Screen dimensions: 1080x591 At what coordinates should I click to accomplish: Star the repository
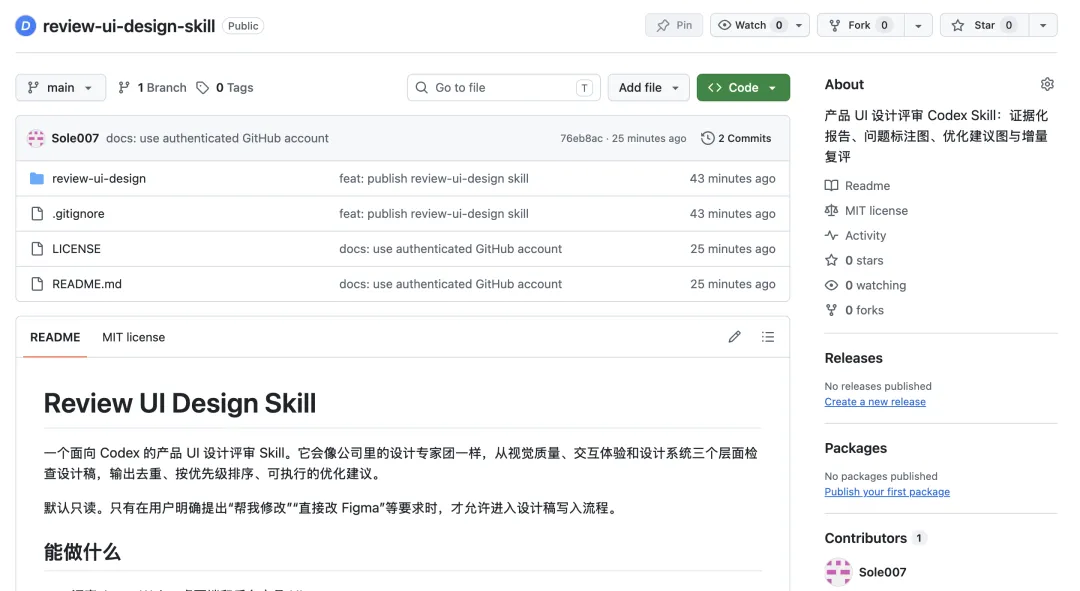(x=984, y=25)
